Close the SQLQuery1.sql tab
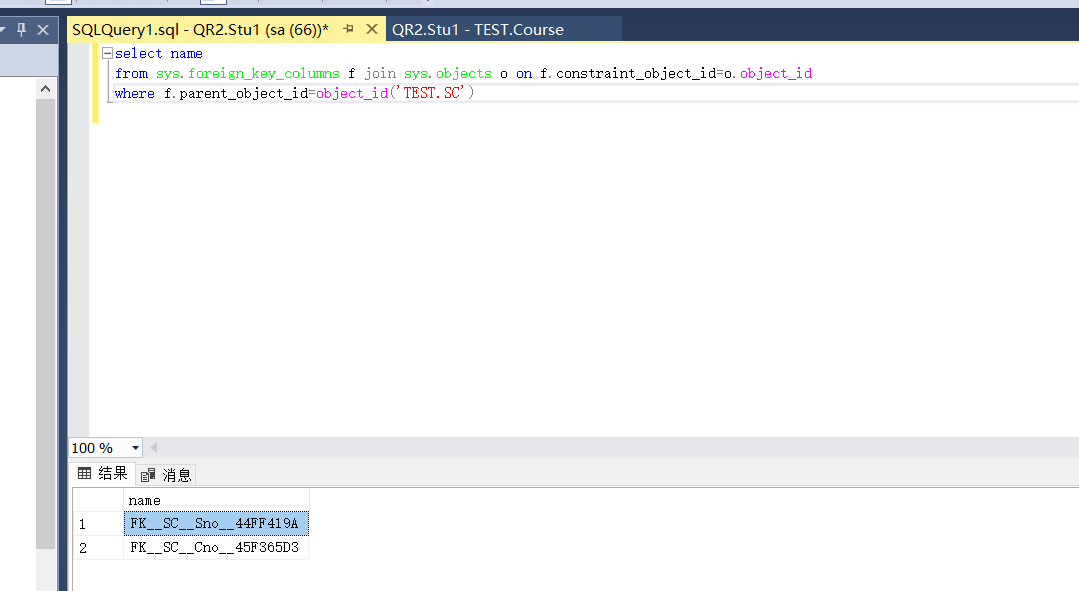The width and height of the screenshot is (1079, 591). tap(372, 29)
